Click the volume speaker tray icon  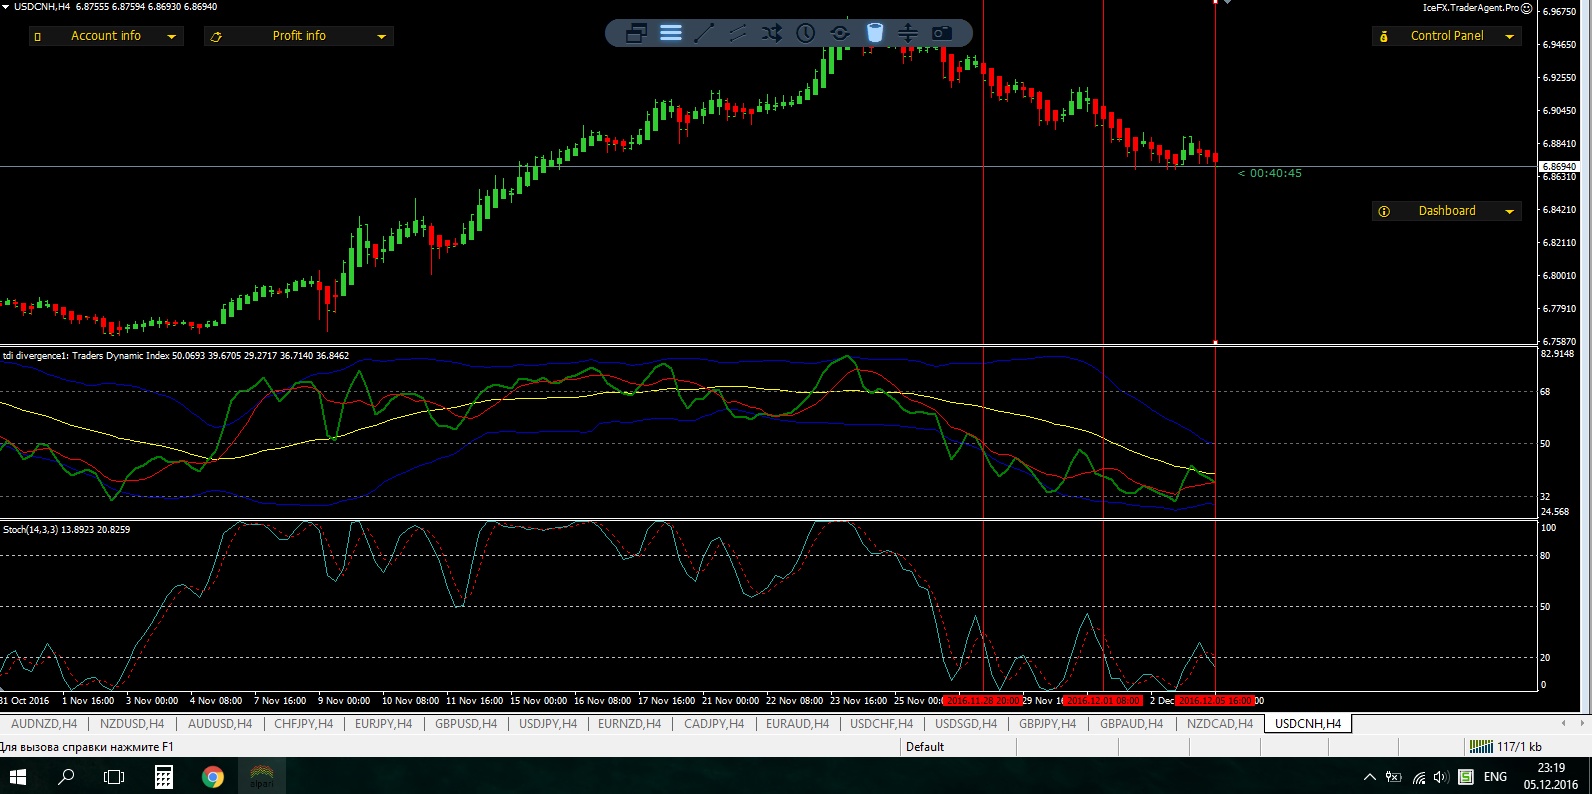click(x=1441, y=777)
